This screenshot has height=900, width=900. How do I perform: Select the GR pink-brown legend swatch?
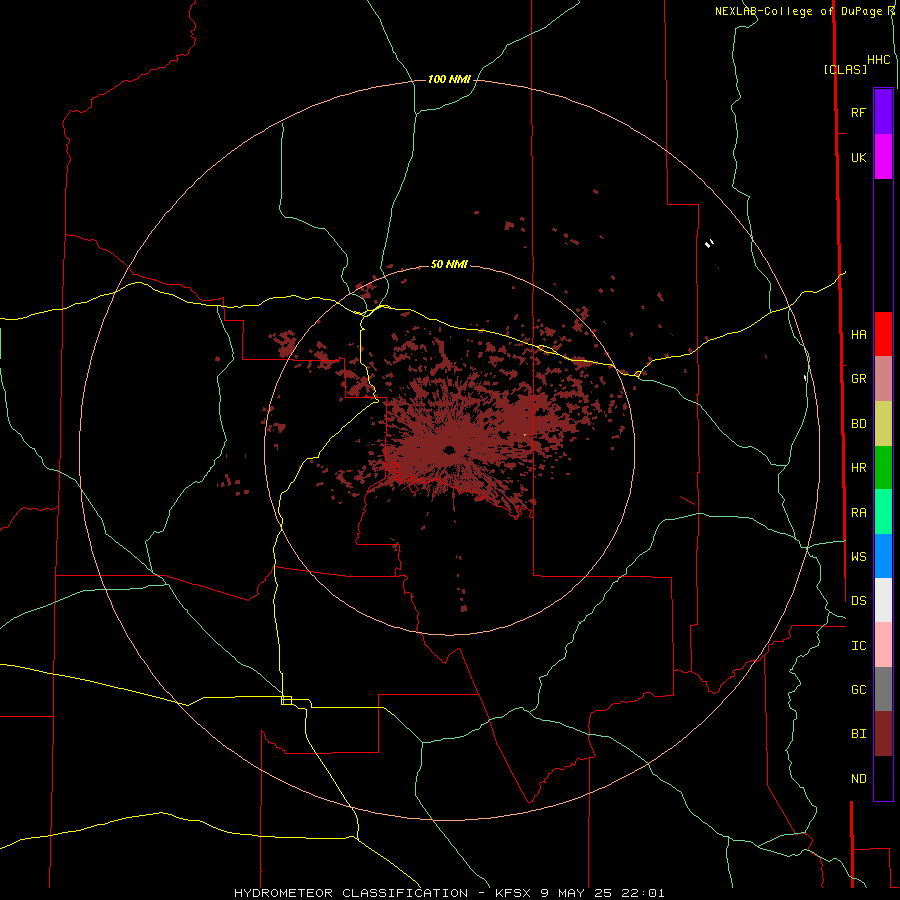tap(883, 379)
